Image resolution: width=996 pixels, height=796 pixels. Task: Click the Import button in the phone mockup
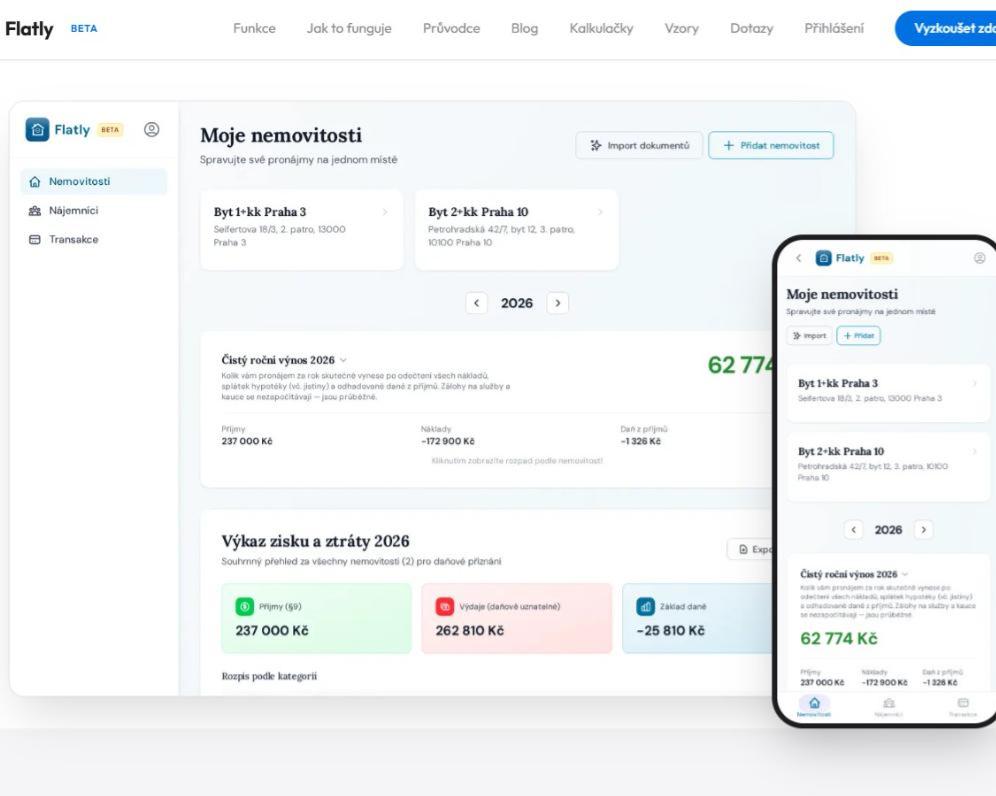click(809, 335)
